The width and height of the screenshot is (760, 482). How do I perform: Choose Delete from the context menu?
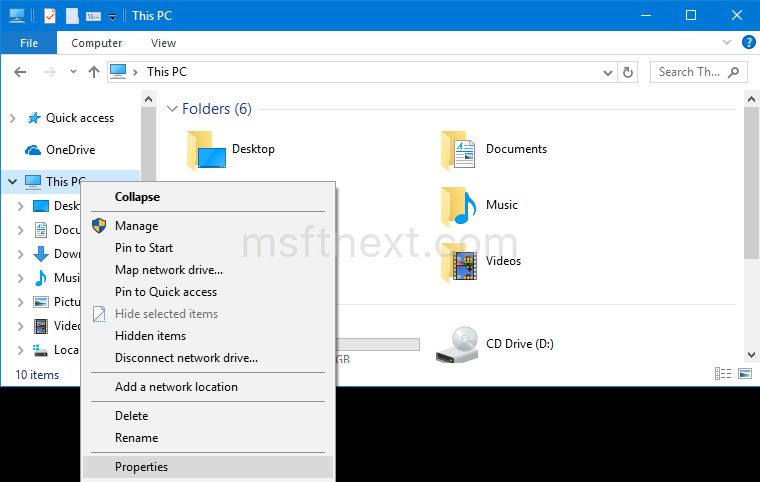(208, 416)
